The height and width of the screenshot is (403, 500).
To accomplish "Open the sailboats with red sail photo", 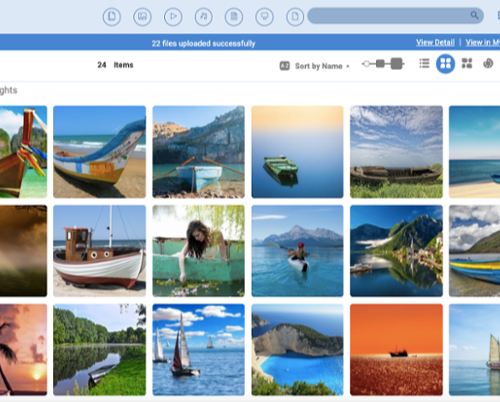I will (199, 350).
